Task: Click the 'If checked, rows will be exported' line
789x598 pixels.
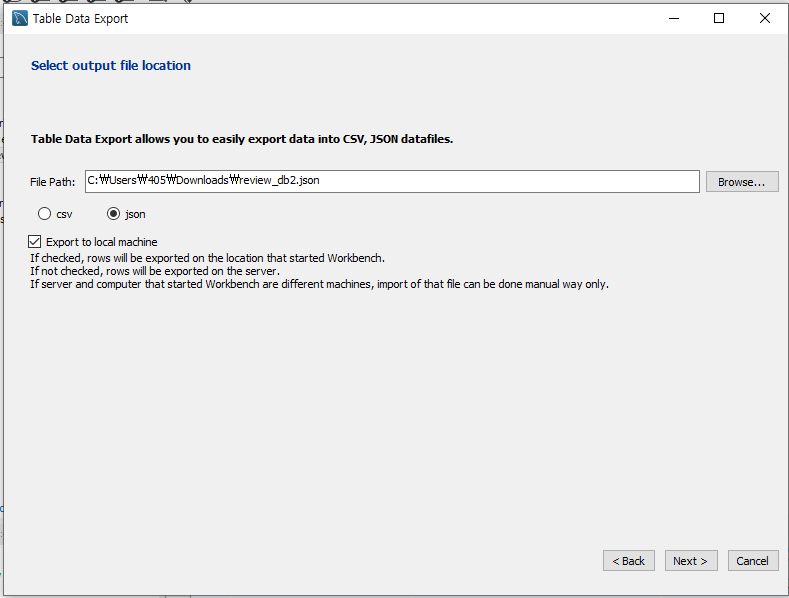Action: click(207, 258)
